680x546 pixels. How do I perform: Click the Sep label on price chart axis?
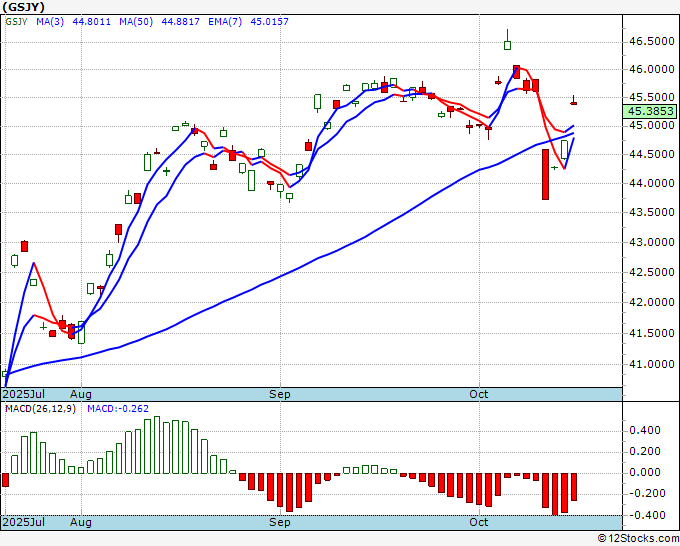click(280, 394)
